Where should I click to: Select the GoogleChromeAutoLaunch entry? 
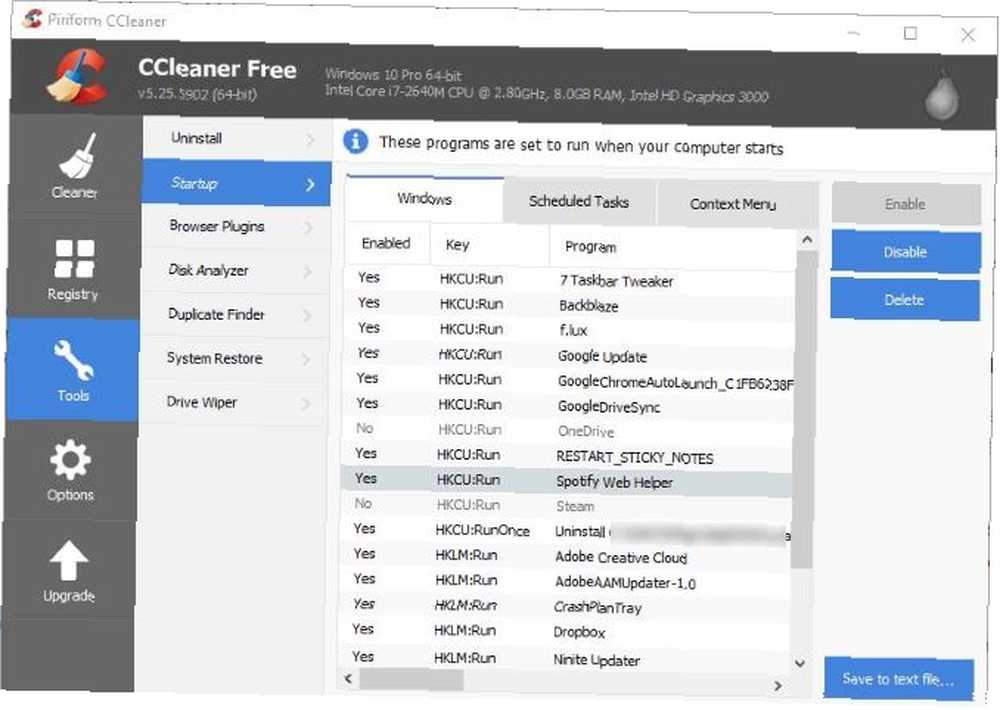pyautogui.click(x=570, y=380)
